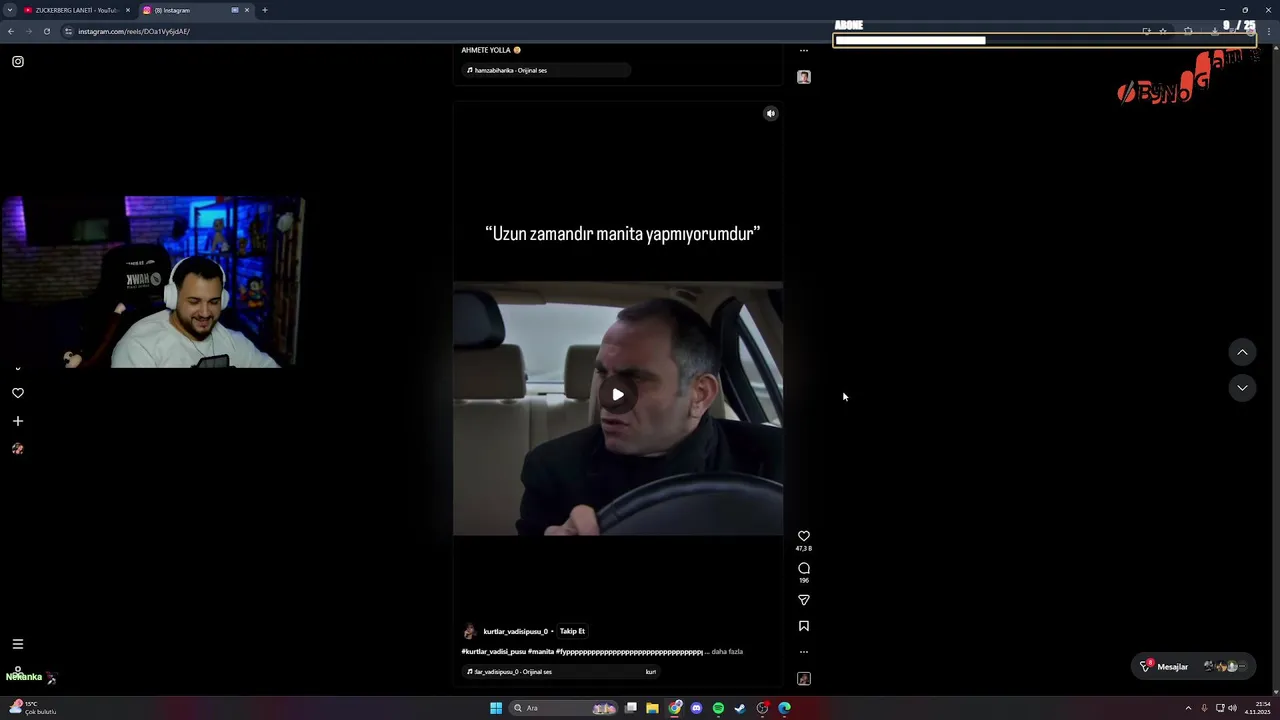
Task: Mute the reel with the speaker icon
Action: [x=771, y=114]
